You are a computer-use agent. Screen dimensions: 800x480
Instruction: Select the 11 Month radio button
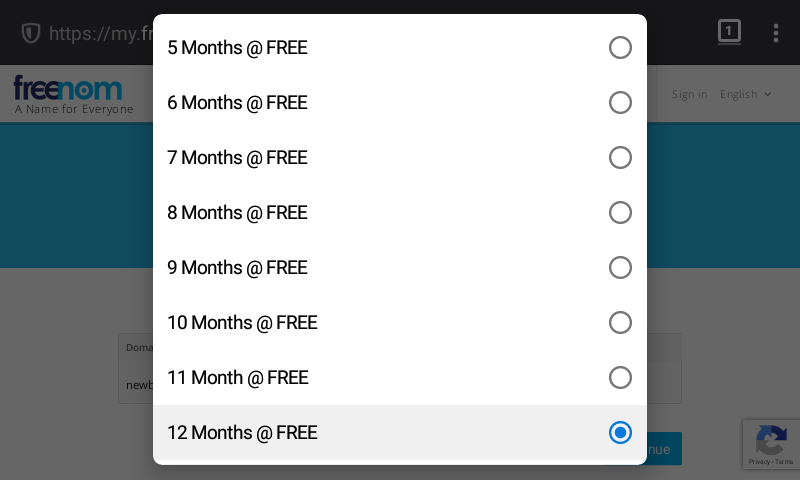(620, 378)
